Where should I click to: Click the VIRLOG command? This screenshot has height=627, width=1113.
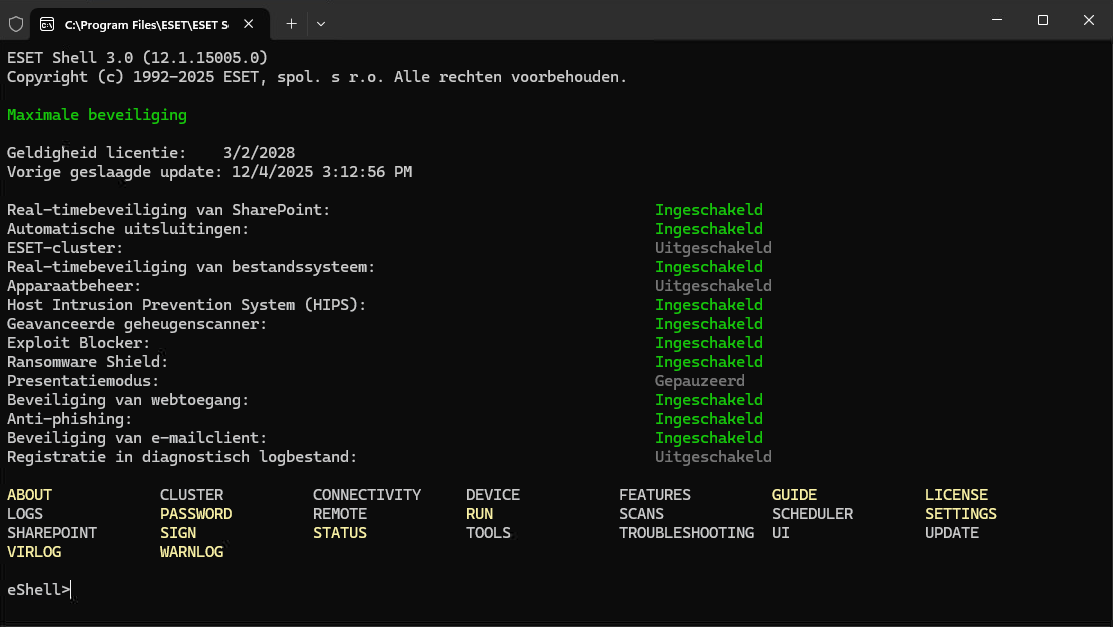(x=34, y=552)
